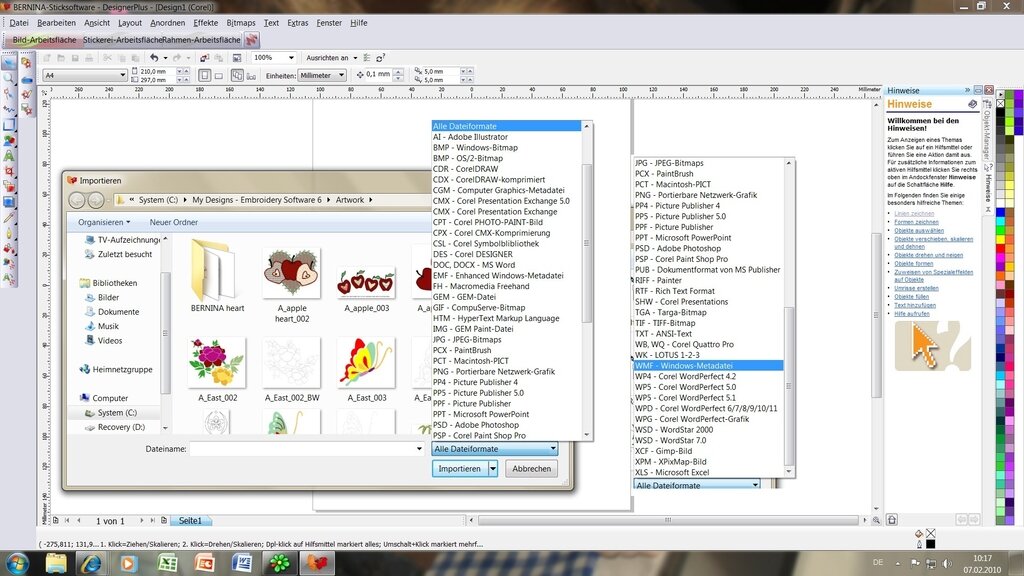Select WMF - Windows-Metadatei in format list
Screen dimensions: 1024x576
pyautogui.click(x=708, y=366)
